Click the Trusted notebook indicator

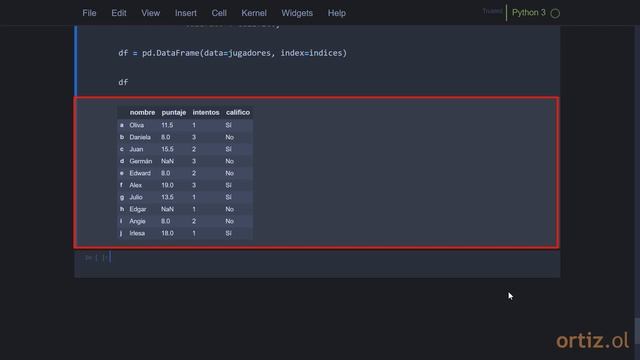point(492,11)
